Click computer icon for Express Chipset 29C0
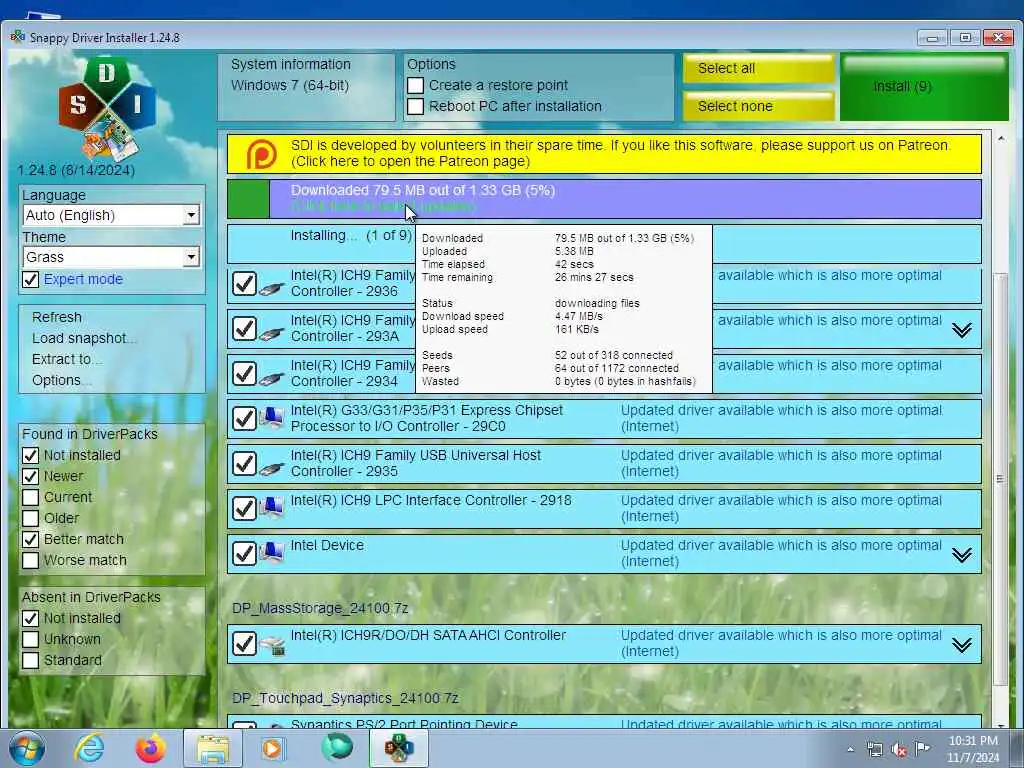 (x=272, y=417)
